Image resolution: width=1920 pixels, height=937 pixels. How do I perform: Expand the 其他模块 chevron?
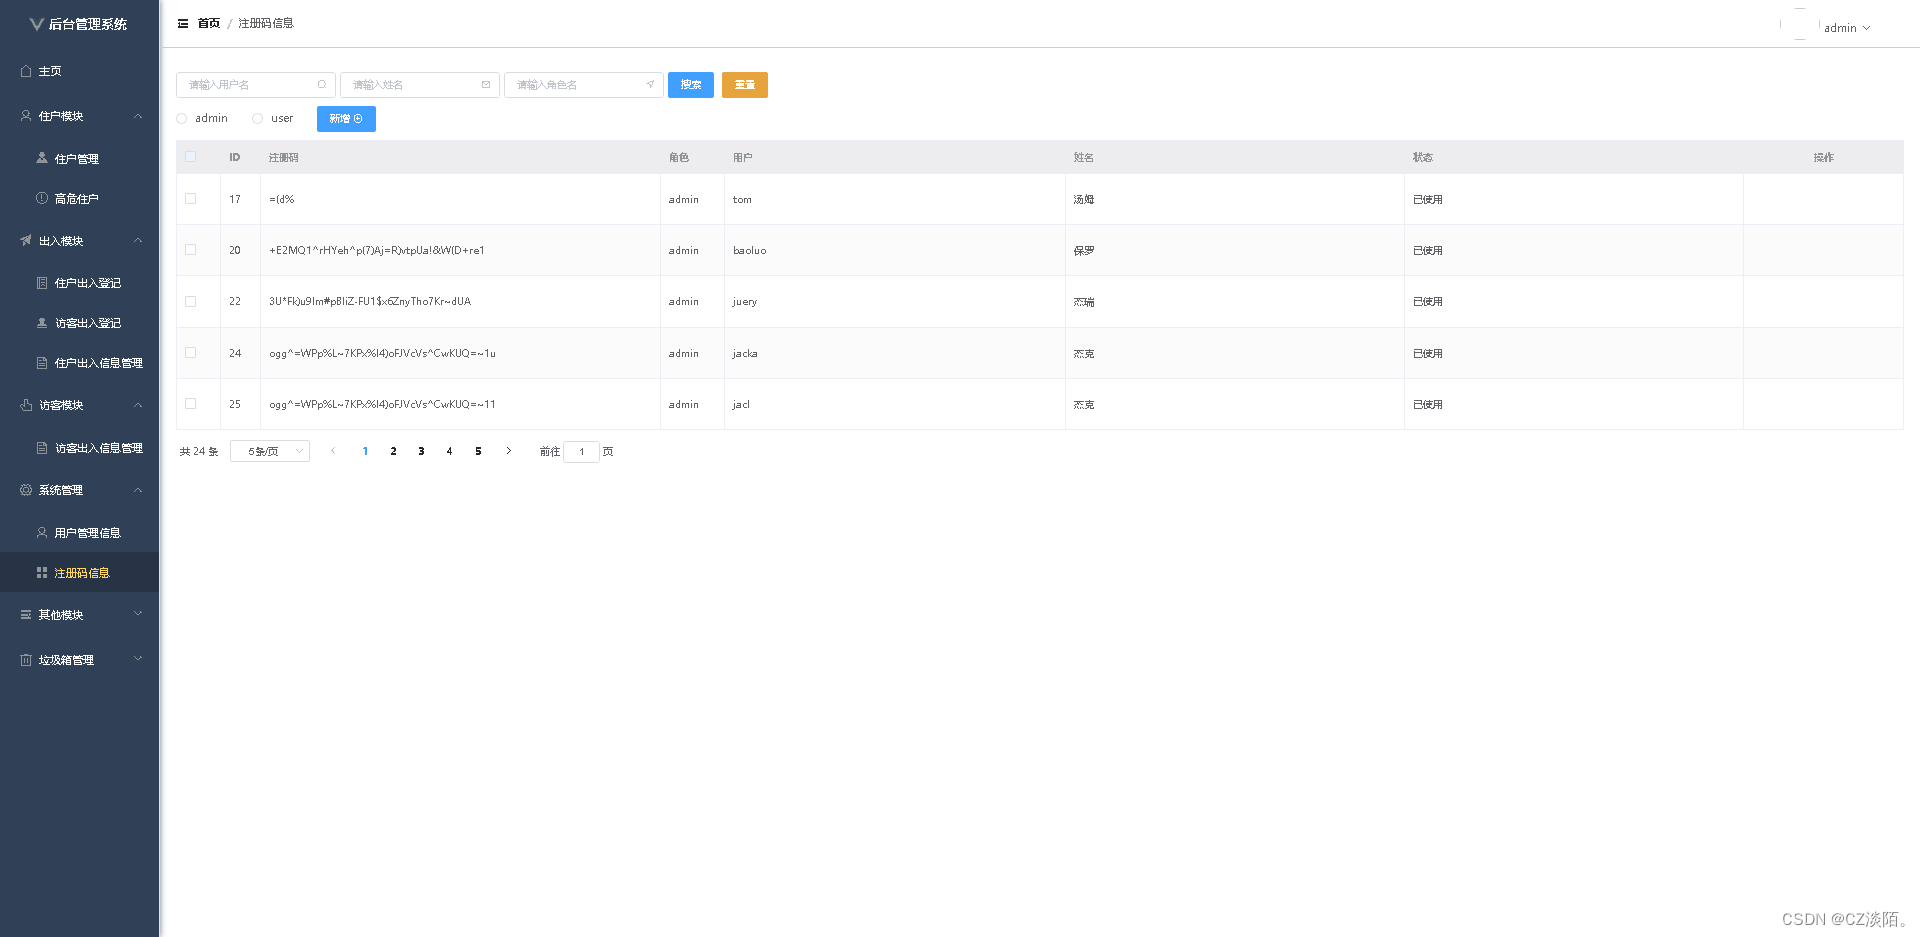(x=138, y=614)
